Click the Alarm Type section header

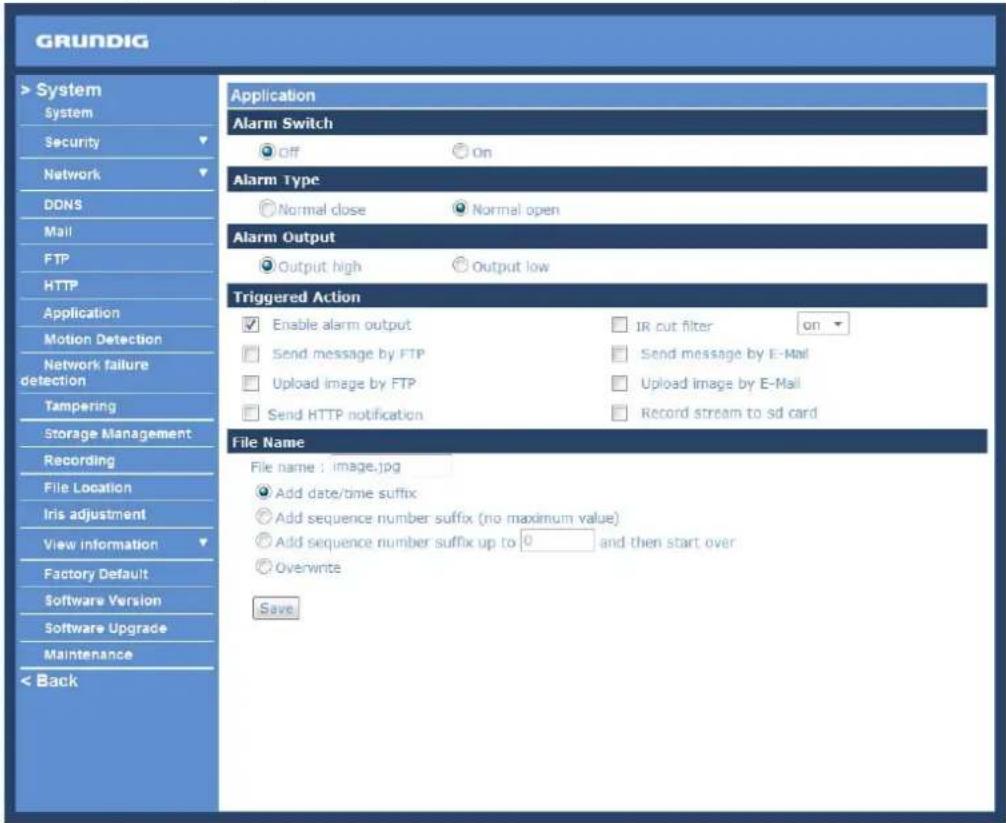tap(607, 180)
